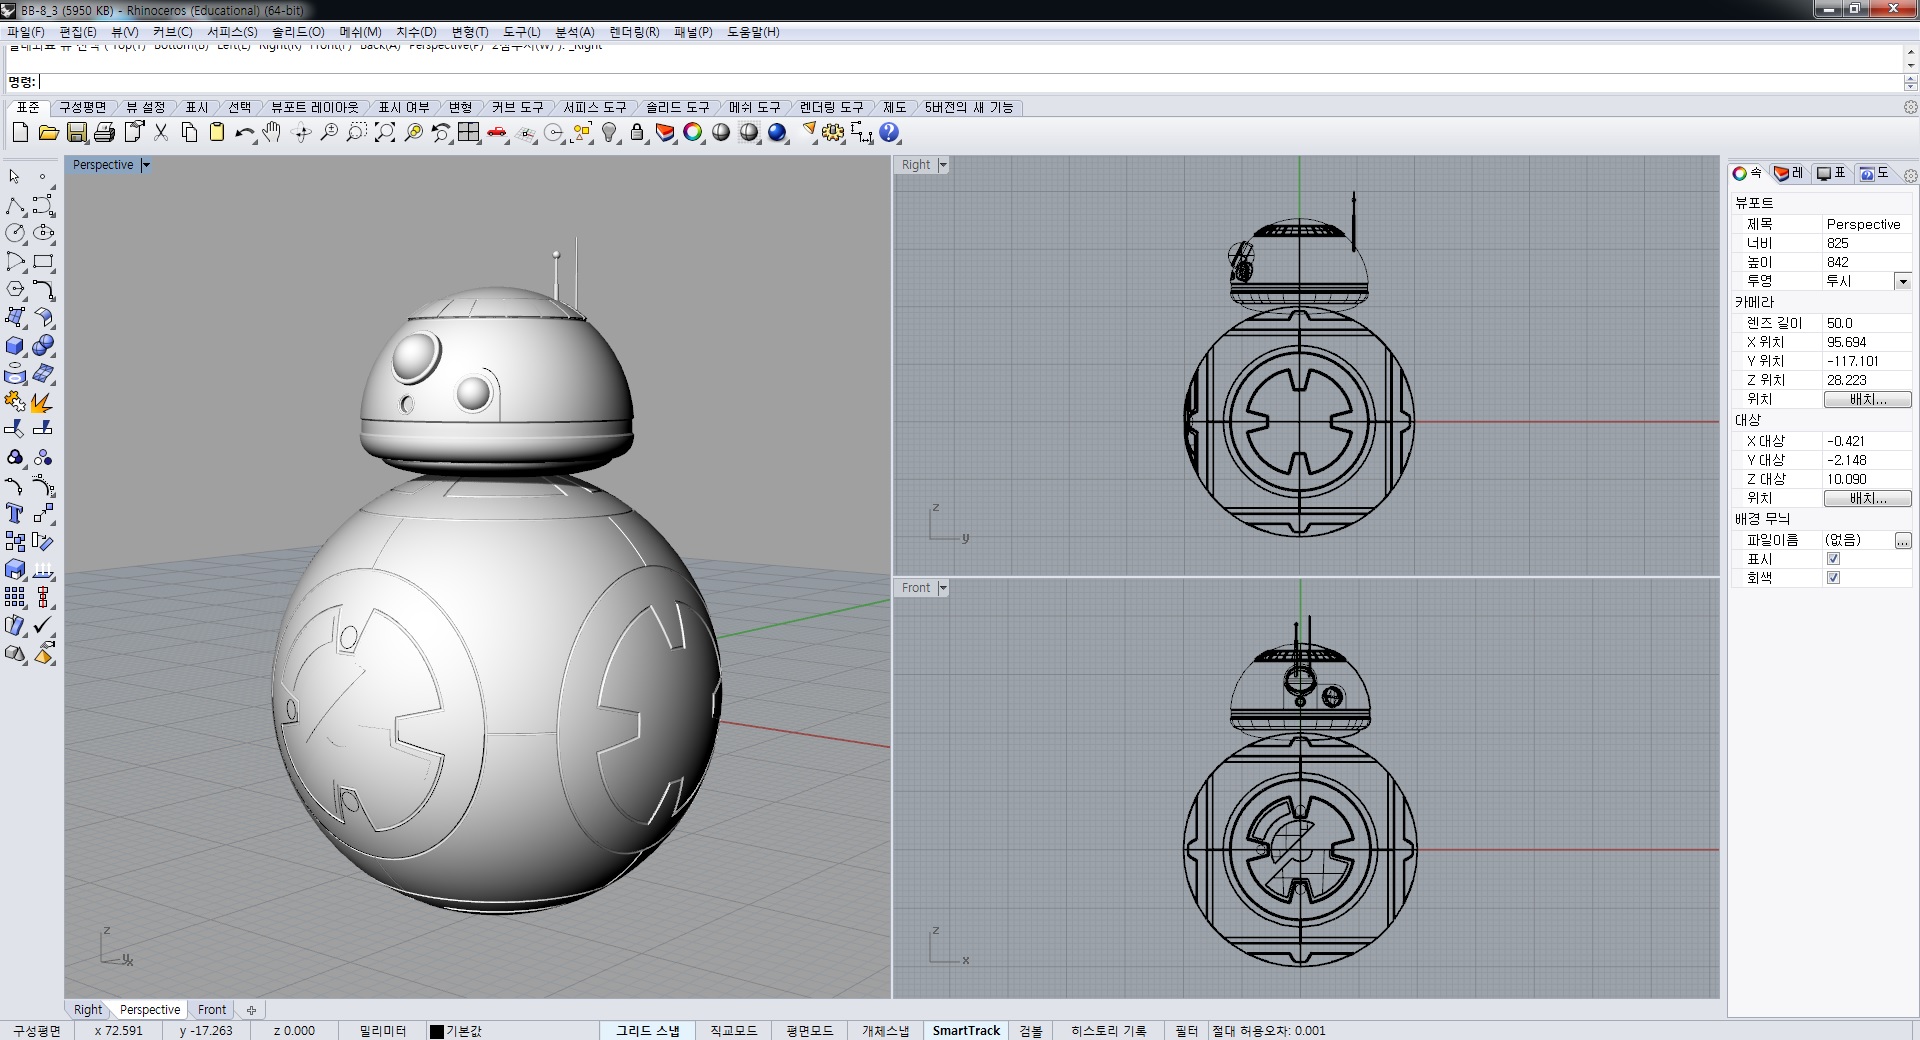Click the target 배치... button
Image resolution: width=1920 pixels, height=1040 pixels.
point(1867,498)
